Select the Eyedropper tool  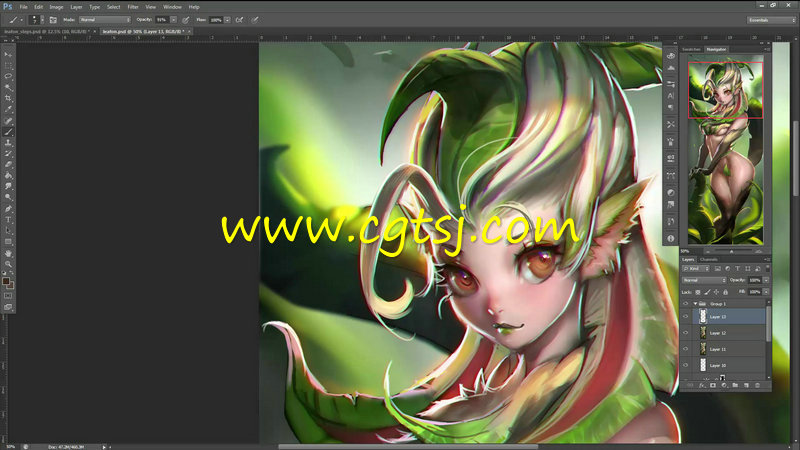click(x=8, y=109)
